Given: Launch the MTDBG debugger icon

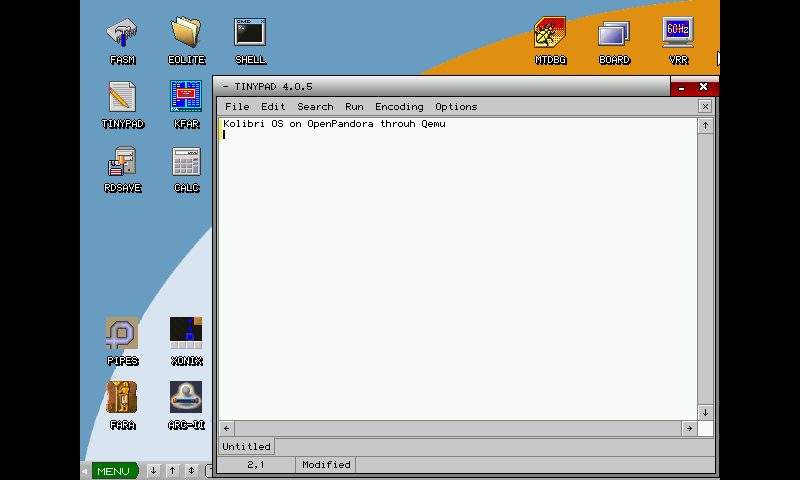Looking at the screenshot, I should click(550, 33).
